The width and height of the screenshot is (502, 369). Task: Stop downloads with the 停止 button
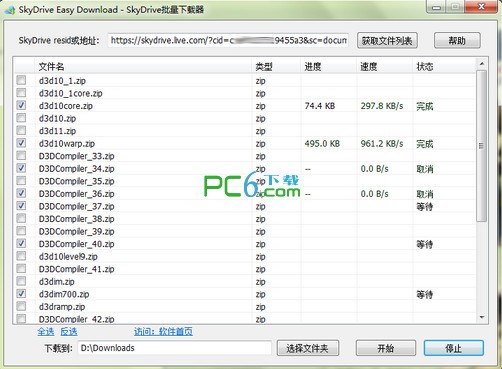click(454, 348)
